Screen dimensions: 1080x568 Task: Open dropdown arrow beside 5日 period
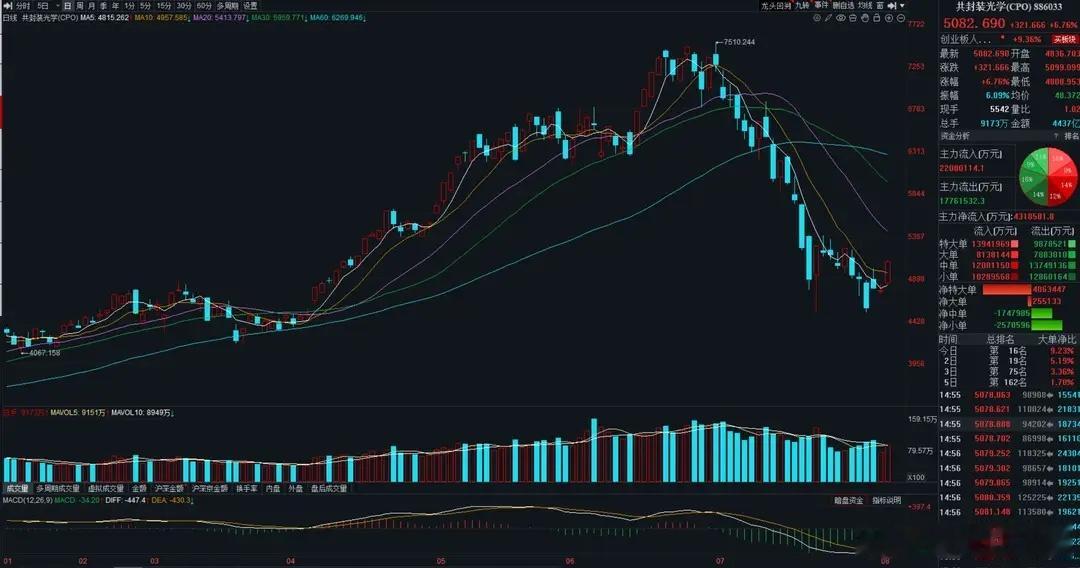click(x=57, y=6)
